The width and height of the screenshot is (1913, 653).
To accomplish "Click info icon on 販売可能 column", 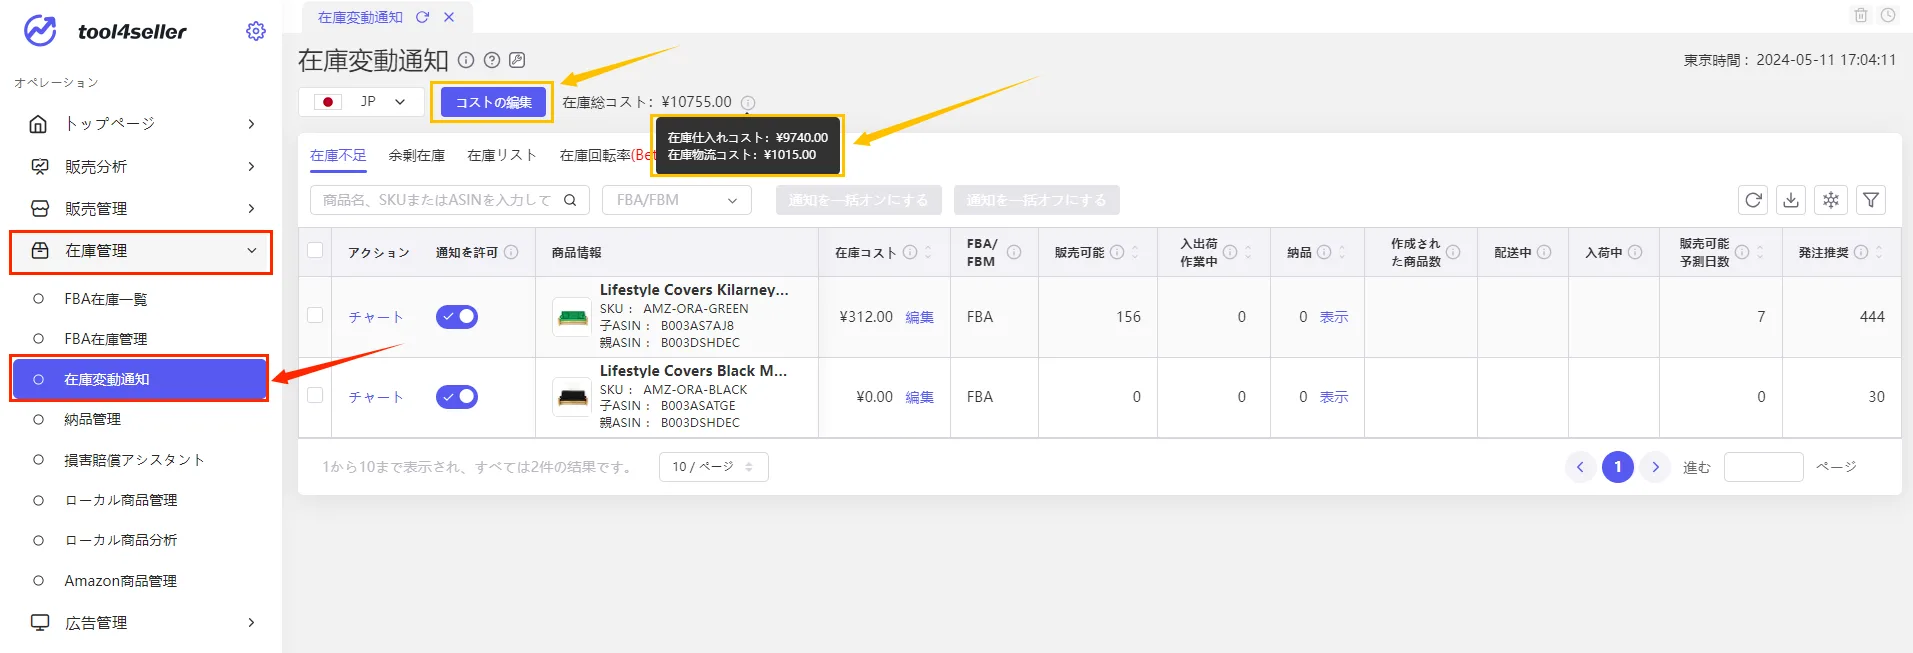I will click(x=1117, y=252).
